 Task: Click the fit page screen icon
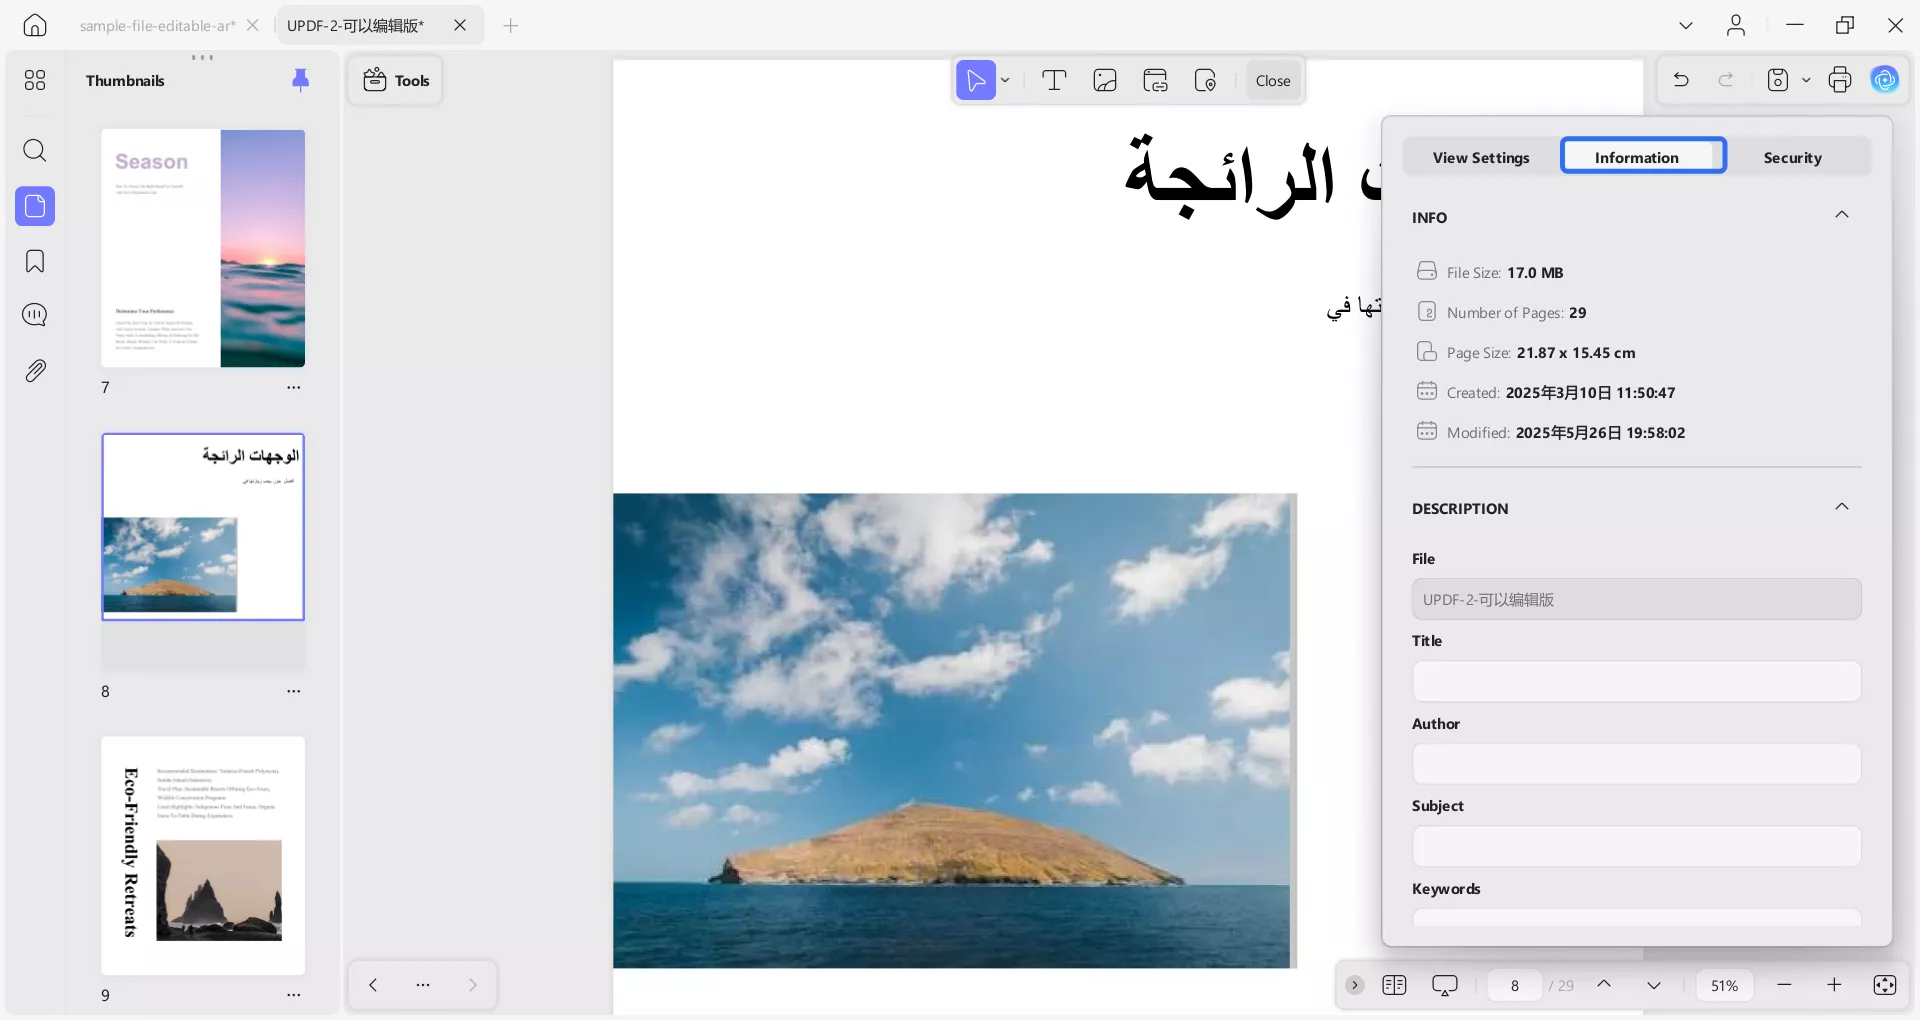[x=1885, y=985]
